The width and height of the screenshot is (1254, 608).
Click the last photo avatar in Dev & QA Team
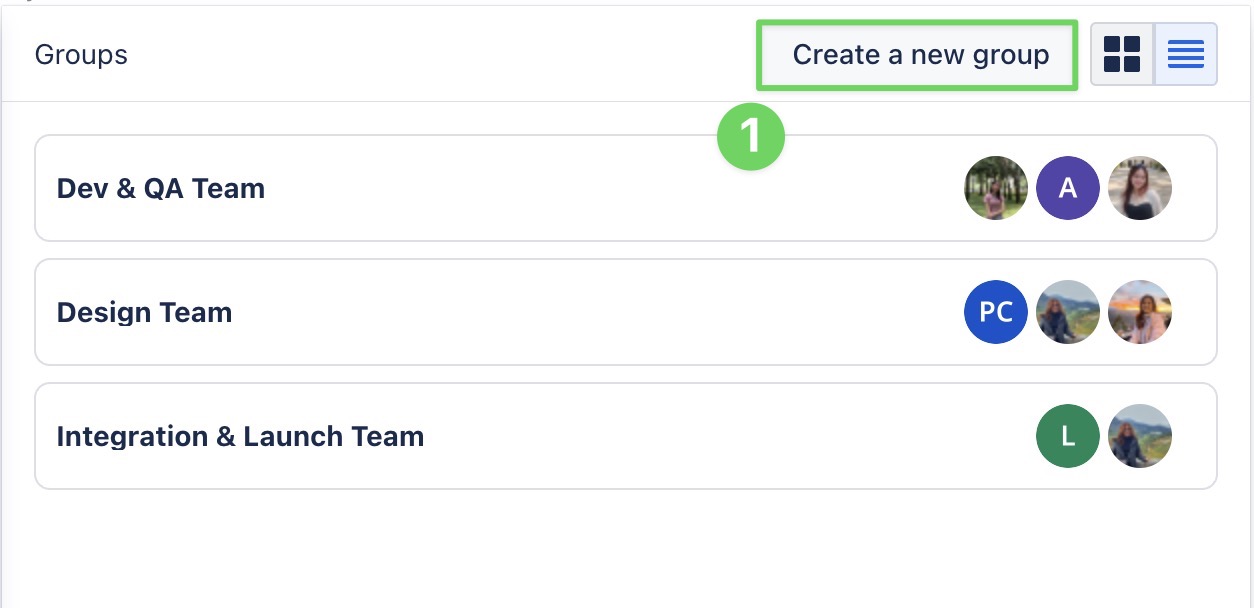point(1140,188)
